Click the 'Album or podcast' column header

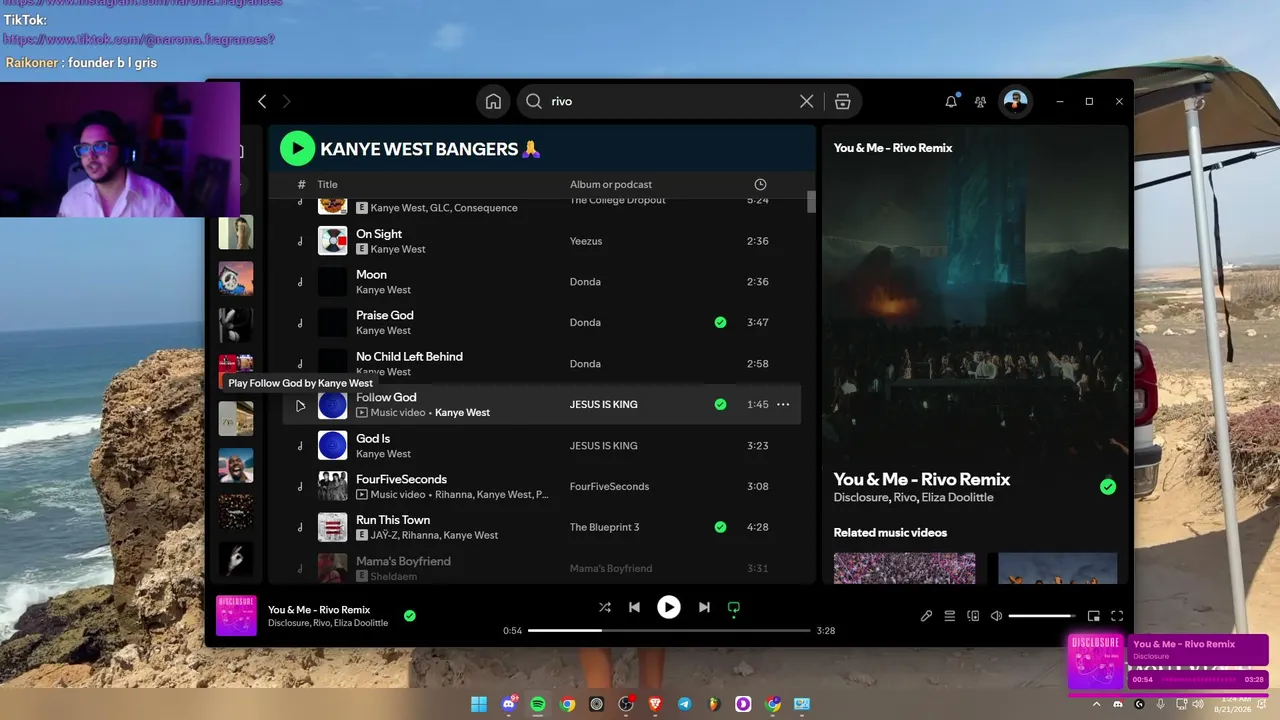point(611,184)
